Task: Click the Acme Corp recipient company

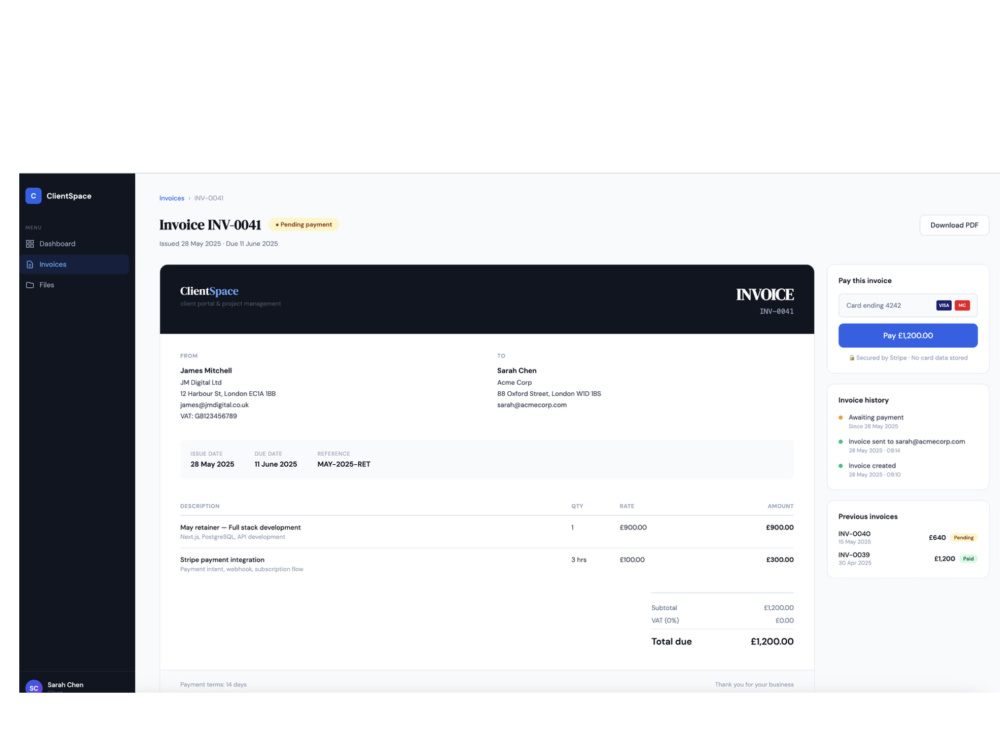Action: [514, 383]
